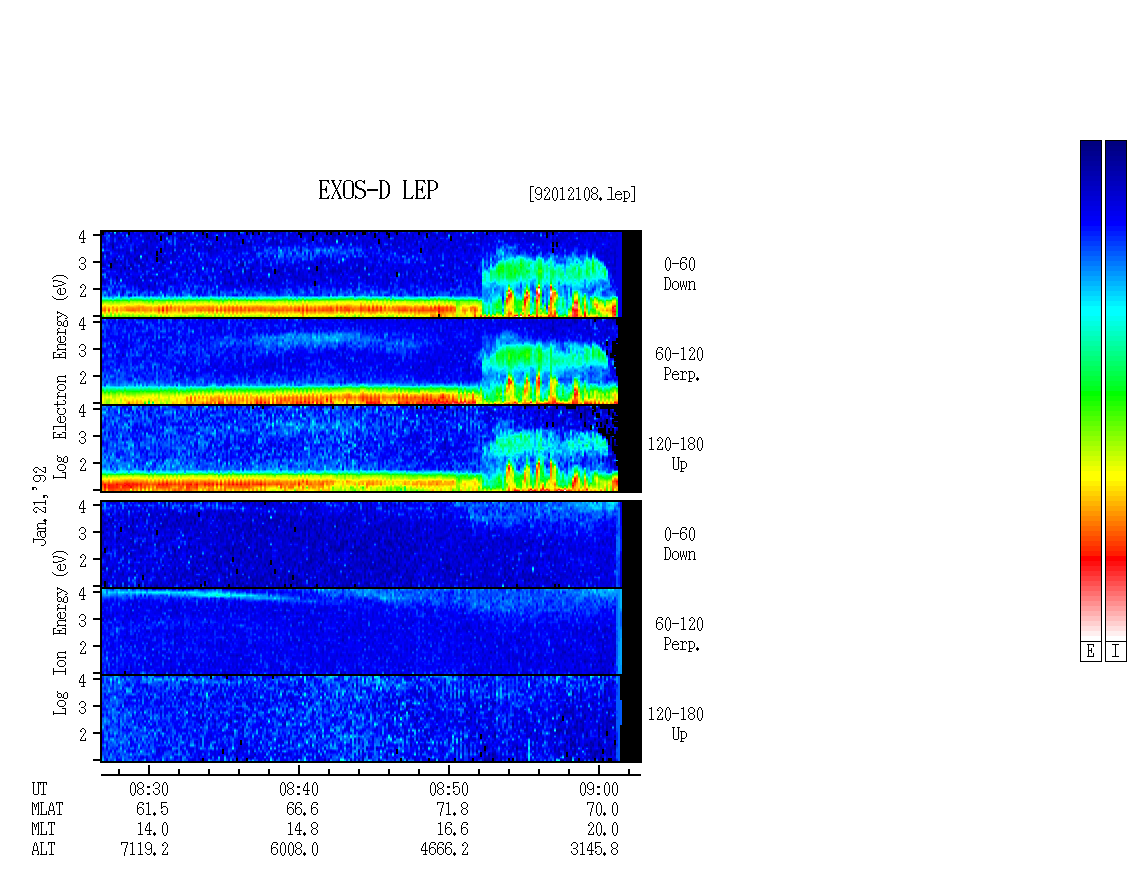Viewport: 1130px width, 875px height.
Task: Click the ion panel's 60-120 Perp. label
Action: (678, 634)
